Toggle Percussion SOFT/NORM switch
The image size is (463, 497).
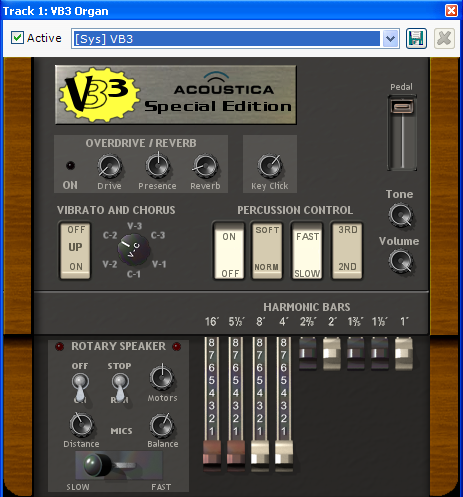coord(267,250)
